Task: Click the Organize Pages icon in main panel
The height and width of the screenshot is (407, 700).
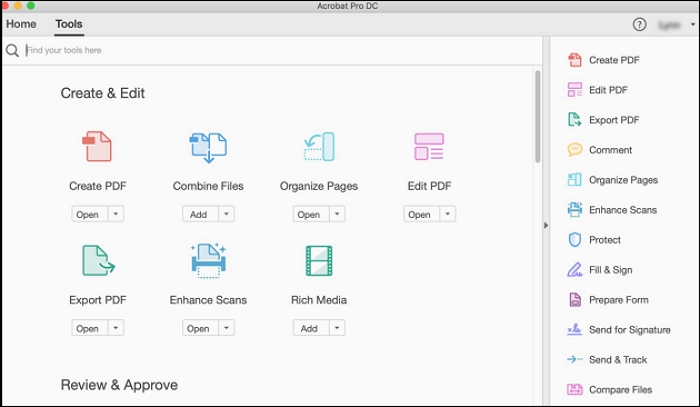Action: (319, 146)
